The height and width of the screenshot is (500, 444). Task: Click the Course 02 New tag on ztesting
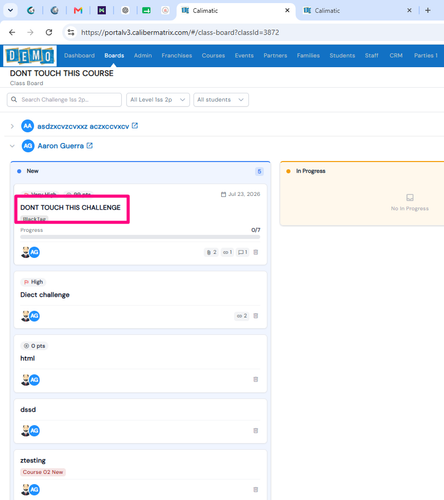pyautogui.click(x=43, y=472)
